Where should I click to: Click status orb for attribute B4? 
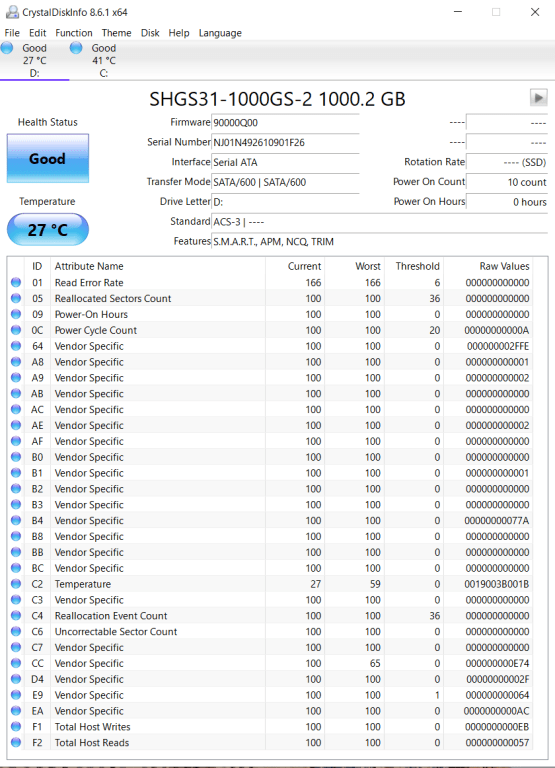[x=16, y=520]
